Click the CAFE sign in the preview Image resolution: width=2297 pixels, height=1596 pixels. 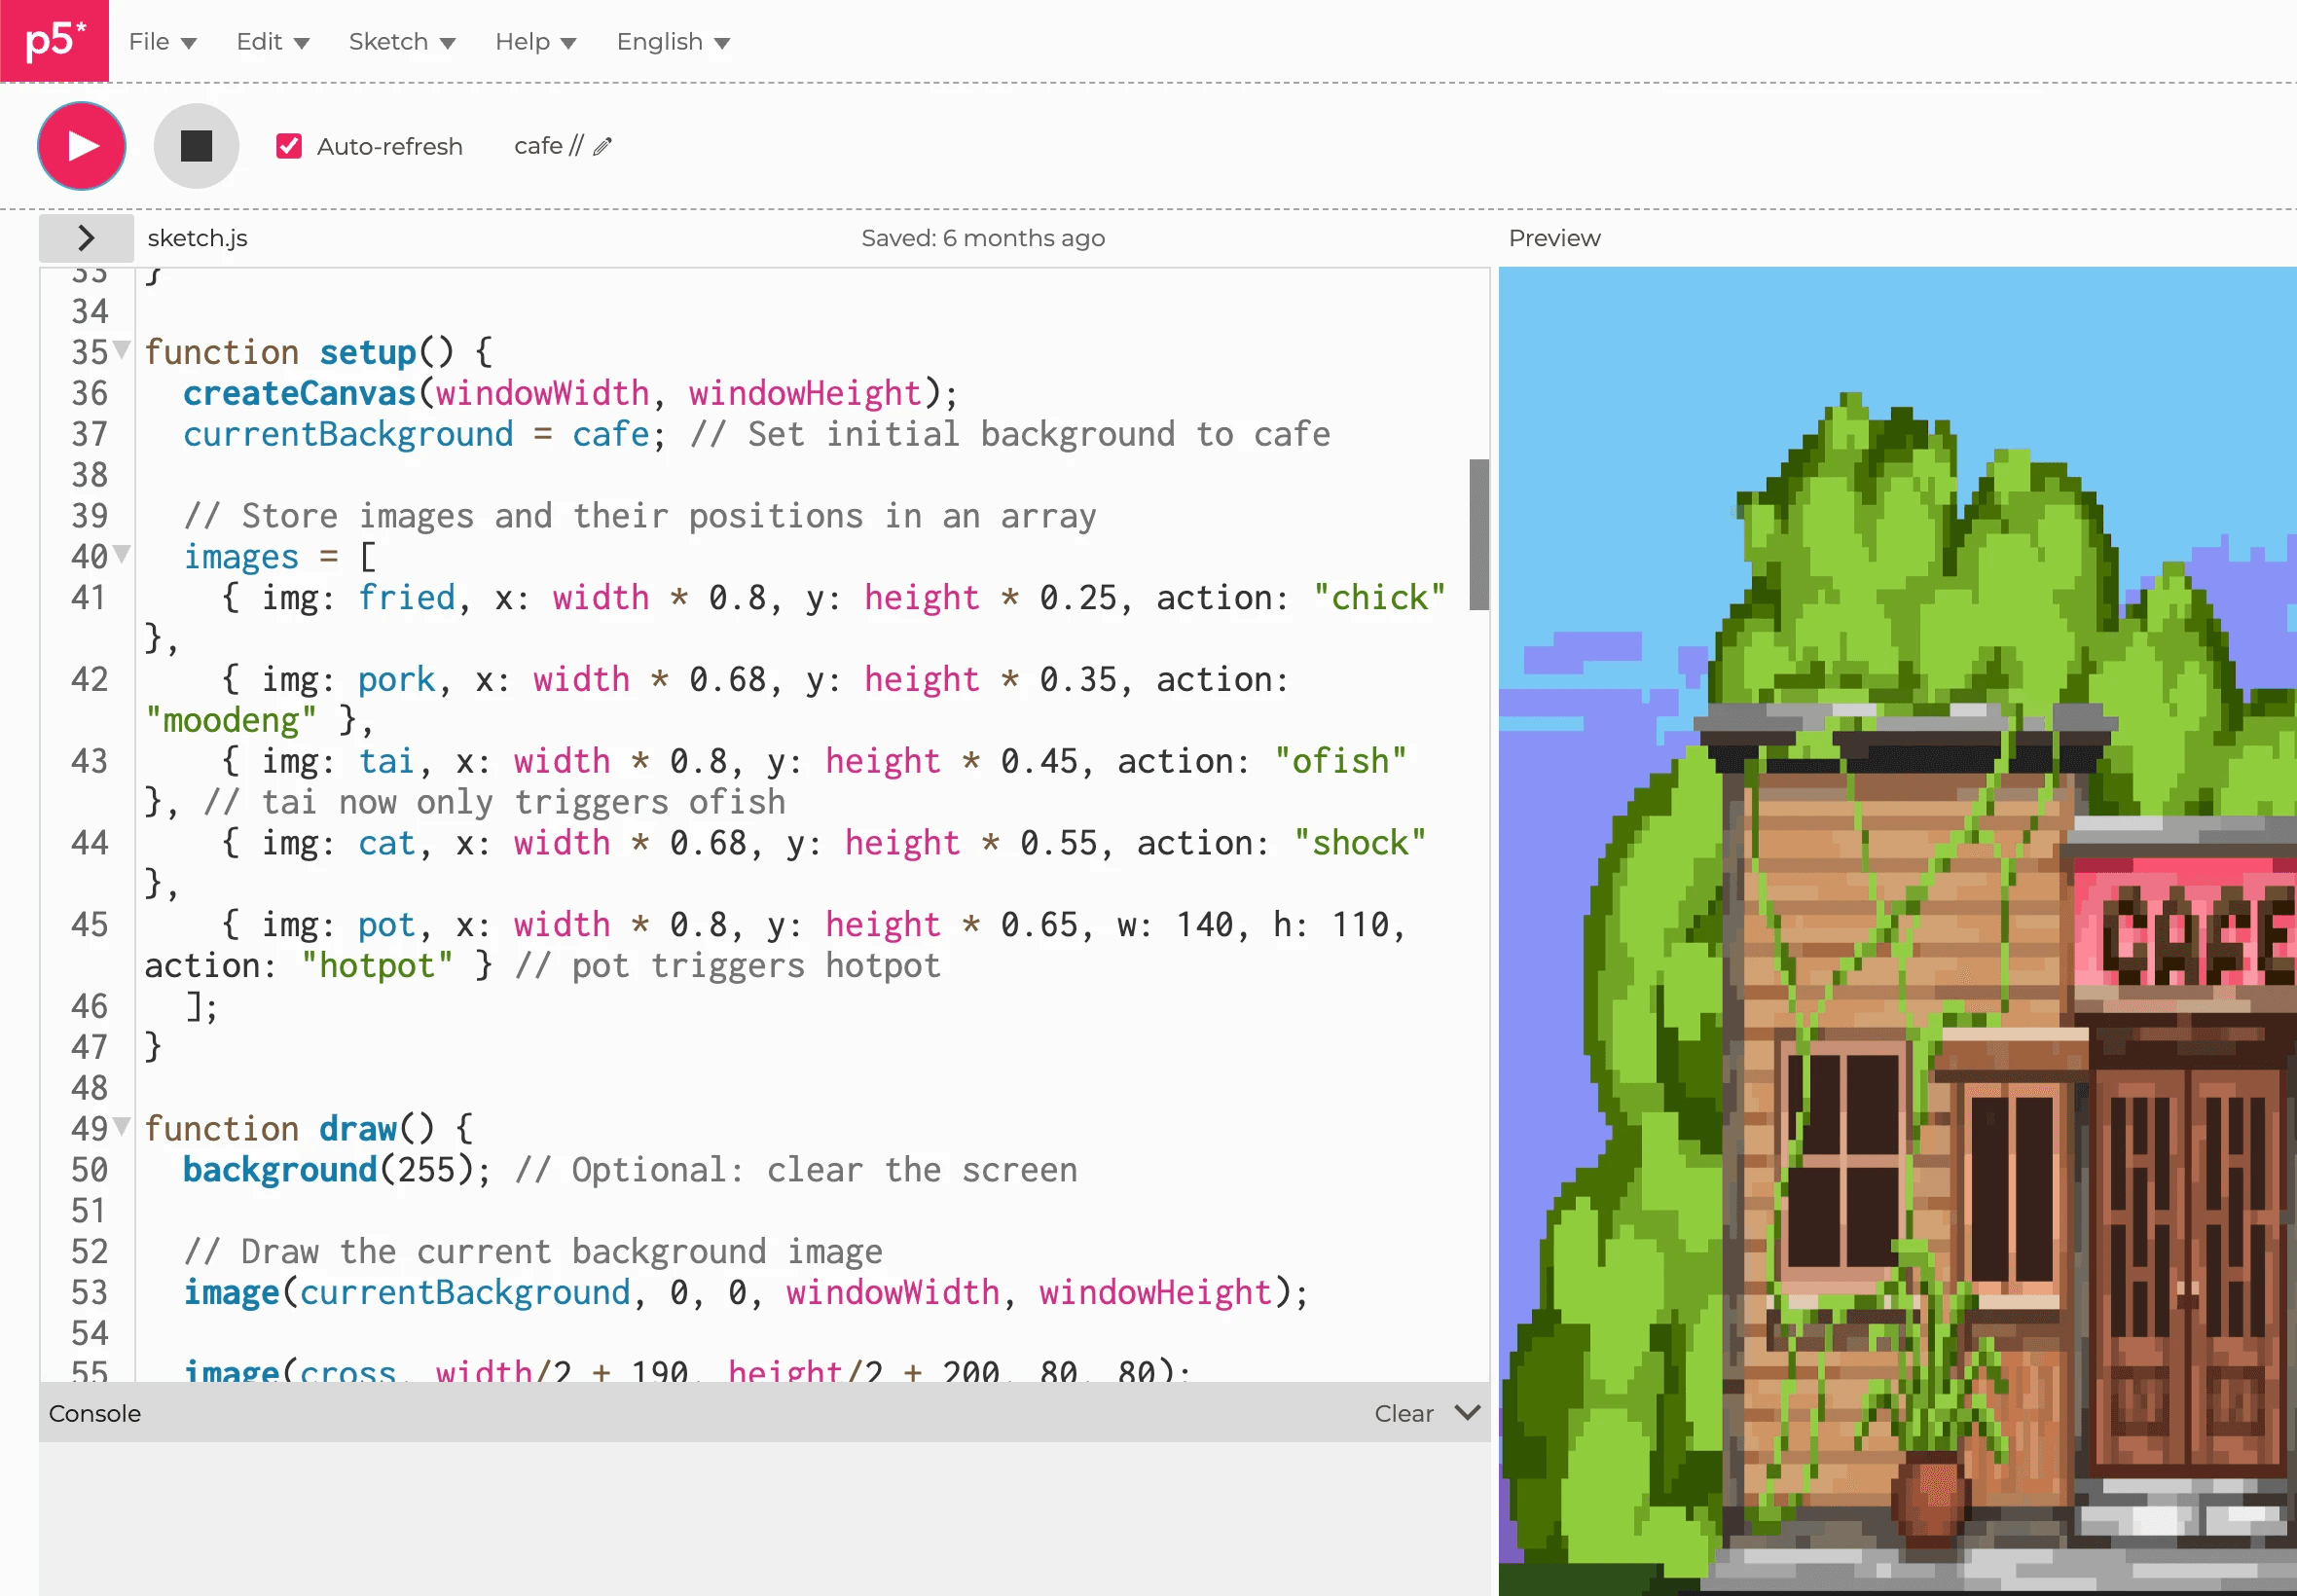(2195, 935)
